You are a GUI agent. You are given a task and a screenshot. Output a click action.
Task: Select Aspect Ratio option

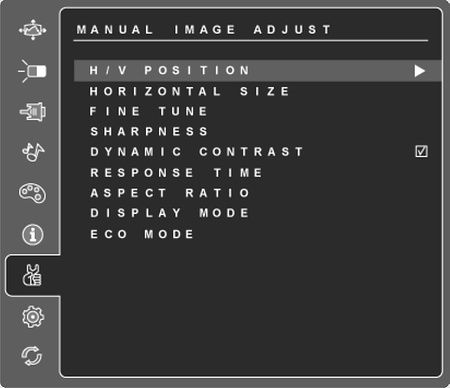[169, 193]
